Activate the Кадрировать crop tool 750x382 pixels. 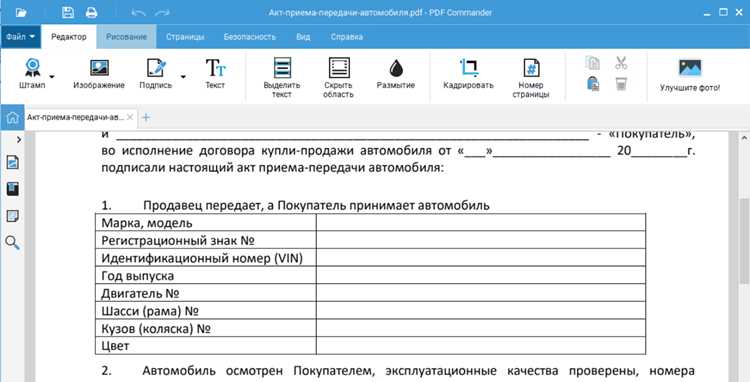pyautogui.click(x=468, y=74)
